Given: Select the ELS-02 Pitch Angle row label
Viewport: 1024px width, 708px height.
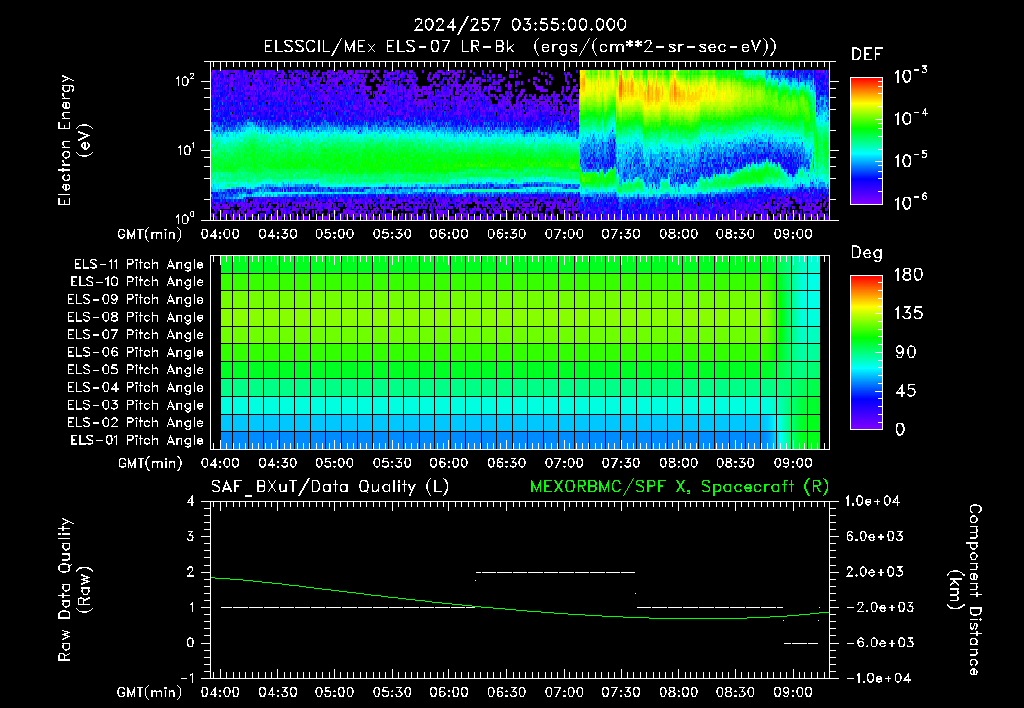Looking at the screenshot, I should click(136, 423).
